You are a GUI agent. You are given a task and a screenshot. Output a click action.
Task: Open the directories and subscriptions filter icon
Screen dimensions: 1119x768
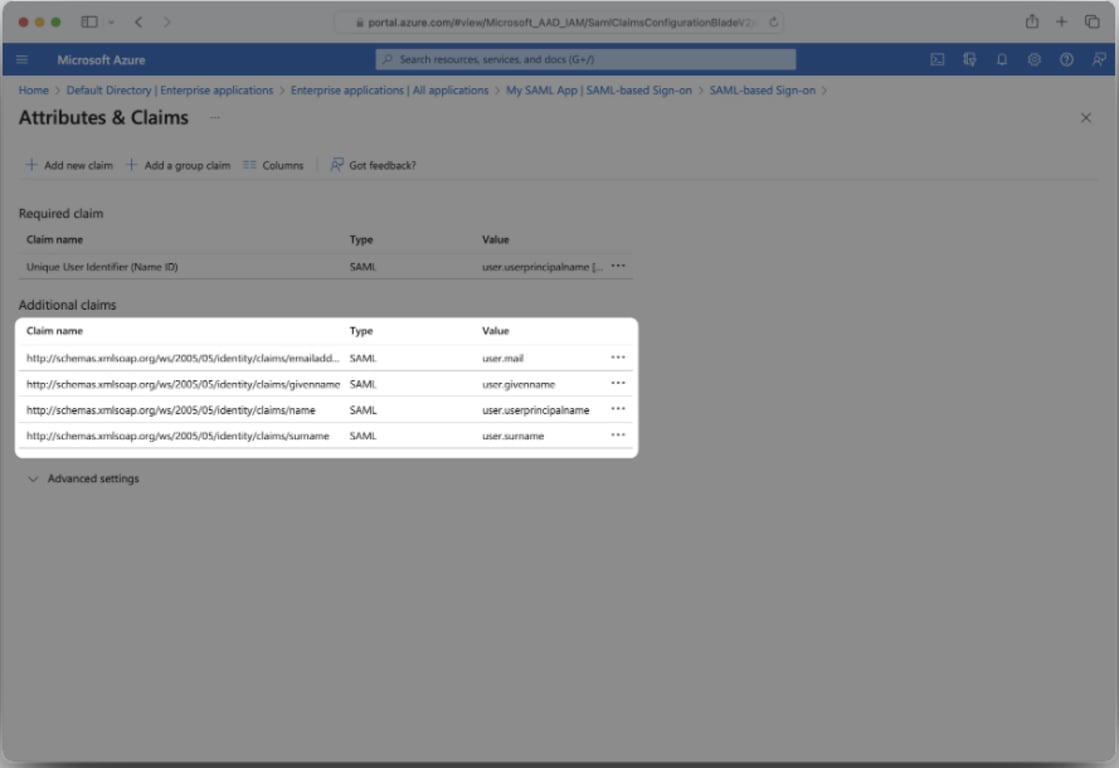click(969, 59)
